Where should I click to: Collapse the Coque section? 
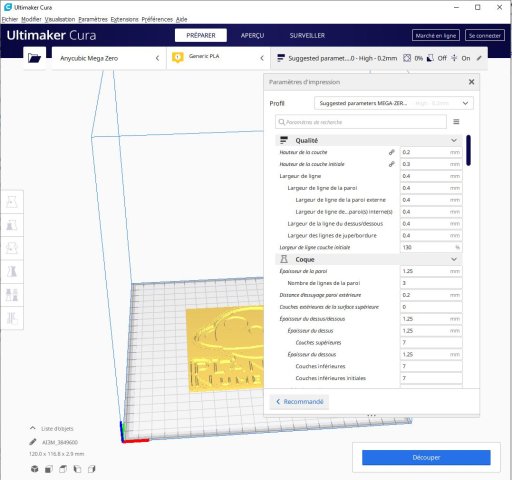(x=454, y=259)
